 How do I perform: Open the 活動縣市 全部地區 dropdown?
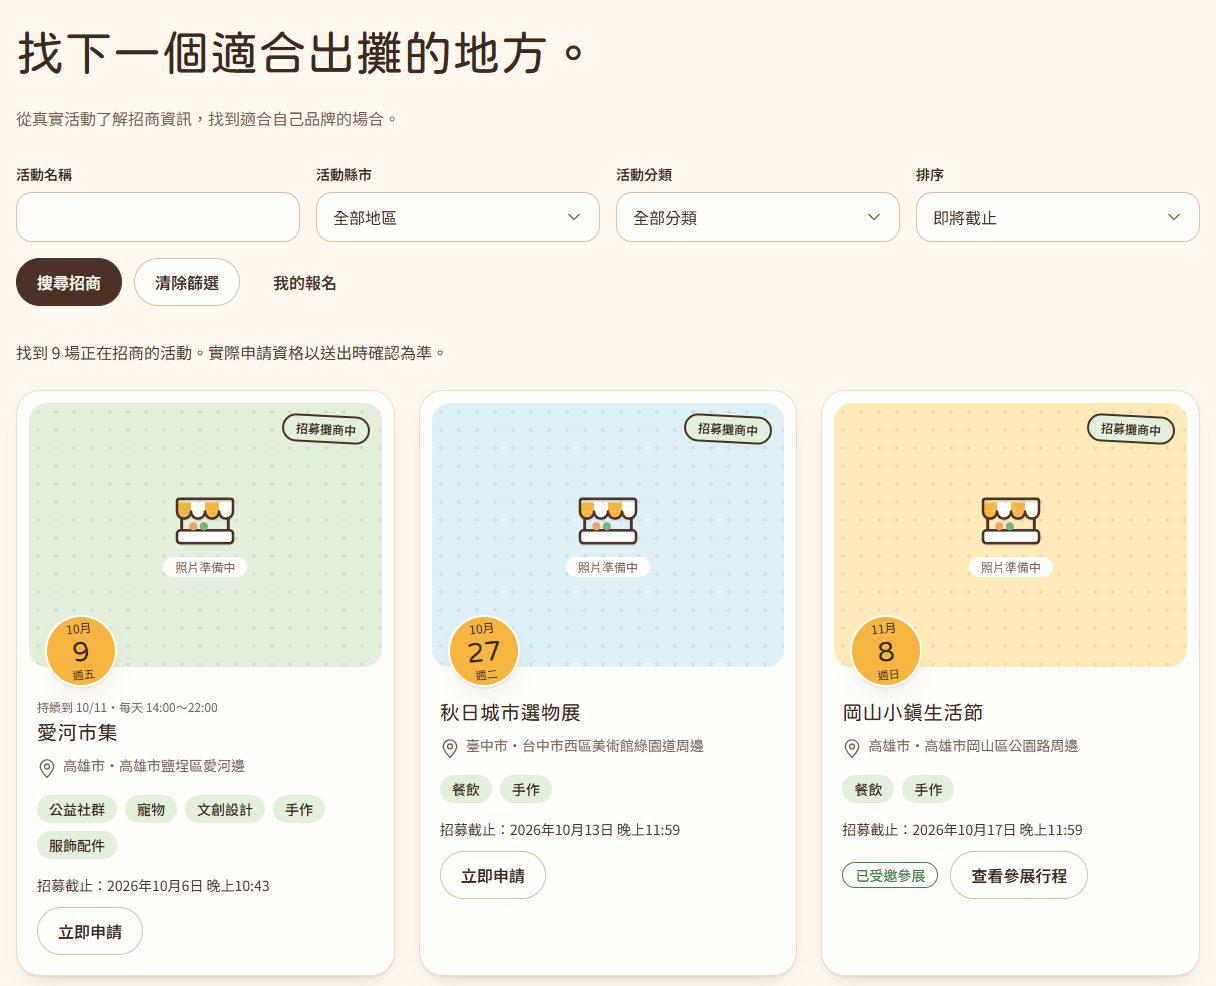tap(458, 217)
